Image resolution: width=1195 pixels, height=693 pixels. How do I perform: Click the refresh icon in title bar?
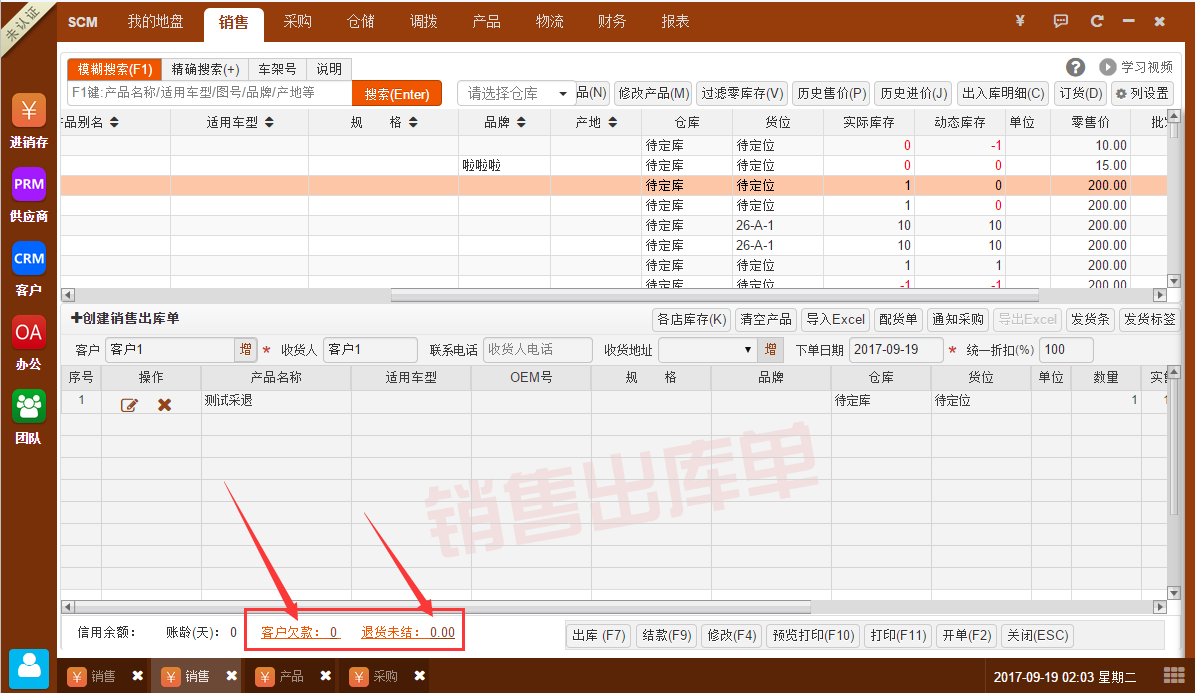pos(1097,21)
